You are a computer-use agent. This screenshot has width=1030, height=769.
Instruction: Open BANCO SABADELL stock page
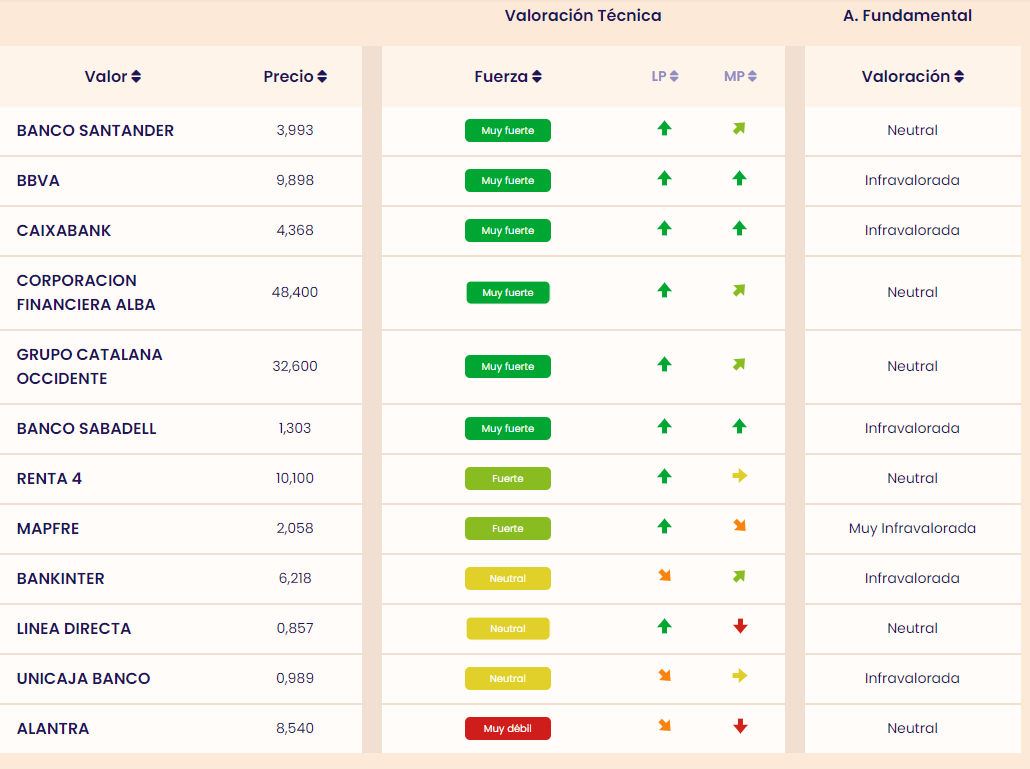[87, 429]
